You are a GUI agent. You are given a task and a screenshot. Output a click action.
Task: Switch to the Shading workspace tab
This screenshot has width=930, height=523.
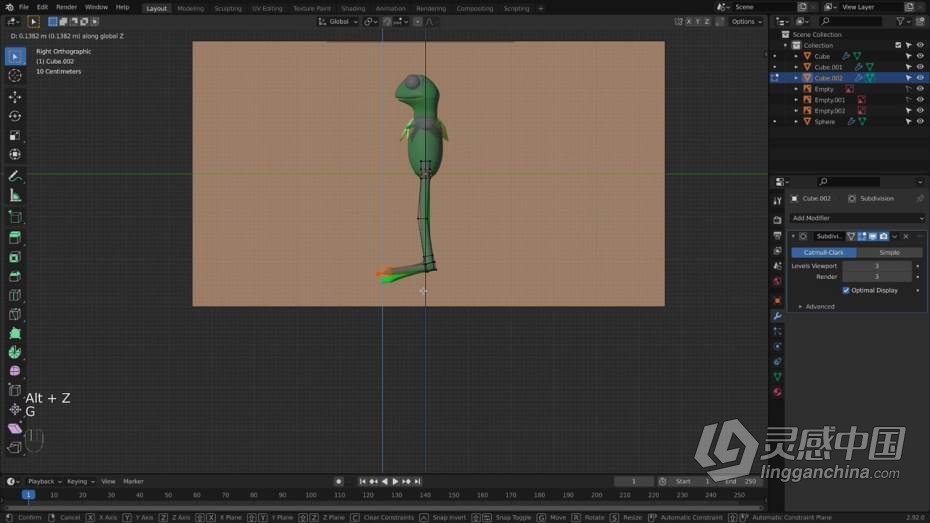[x=353, y=8]
